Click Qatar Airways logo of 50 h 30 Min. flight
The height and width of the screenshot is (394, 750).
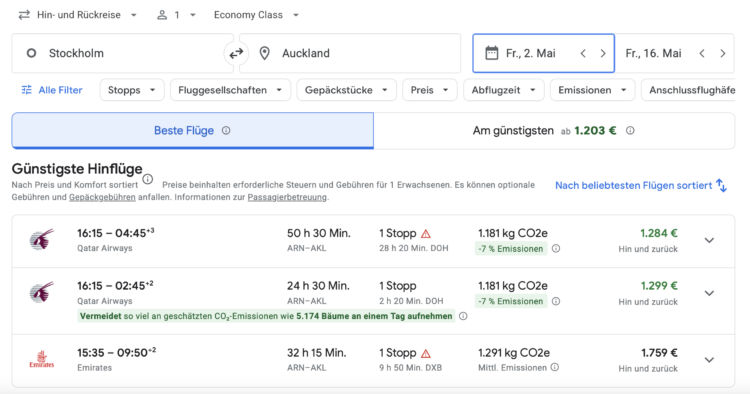42,240
